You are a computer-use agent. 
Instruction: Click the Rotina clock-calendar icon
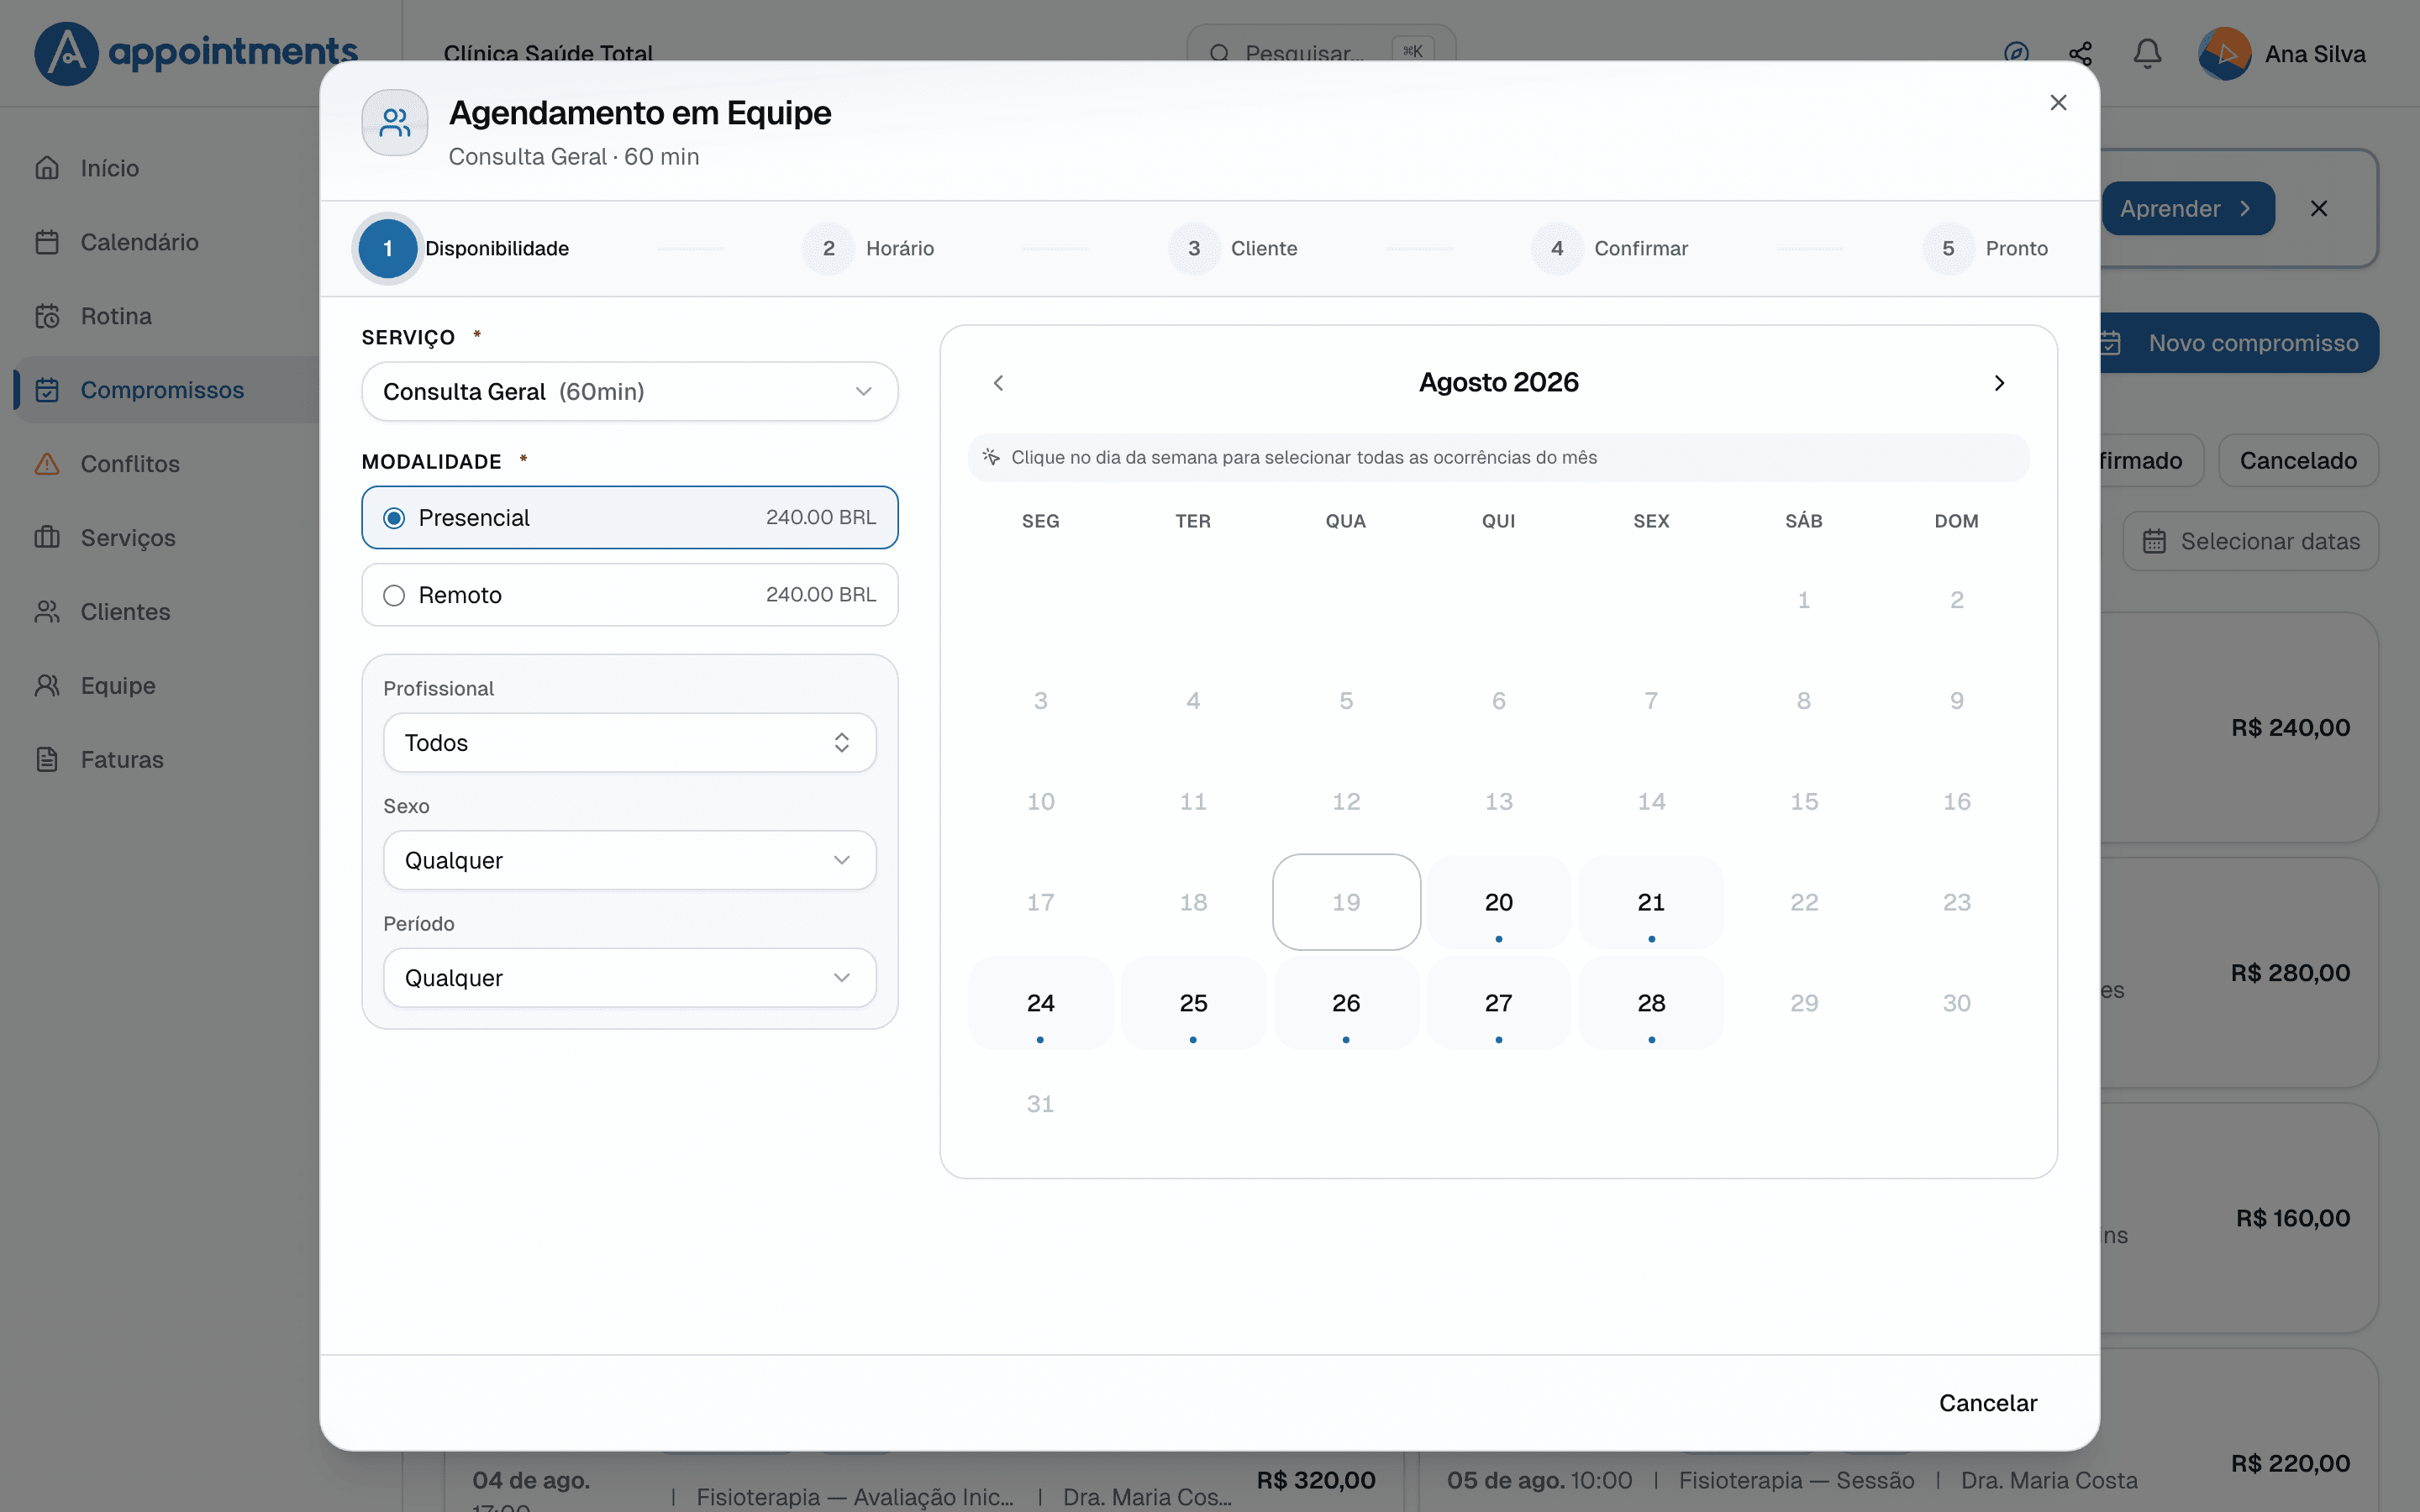(47, 316)
